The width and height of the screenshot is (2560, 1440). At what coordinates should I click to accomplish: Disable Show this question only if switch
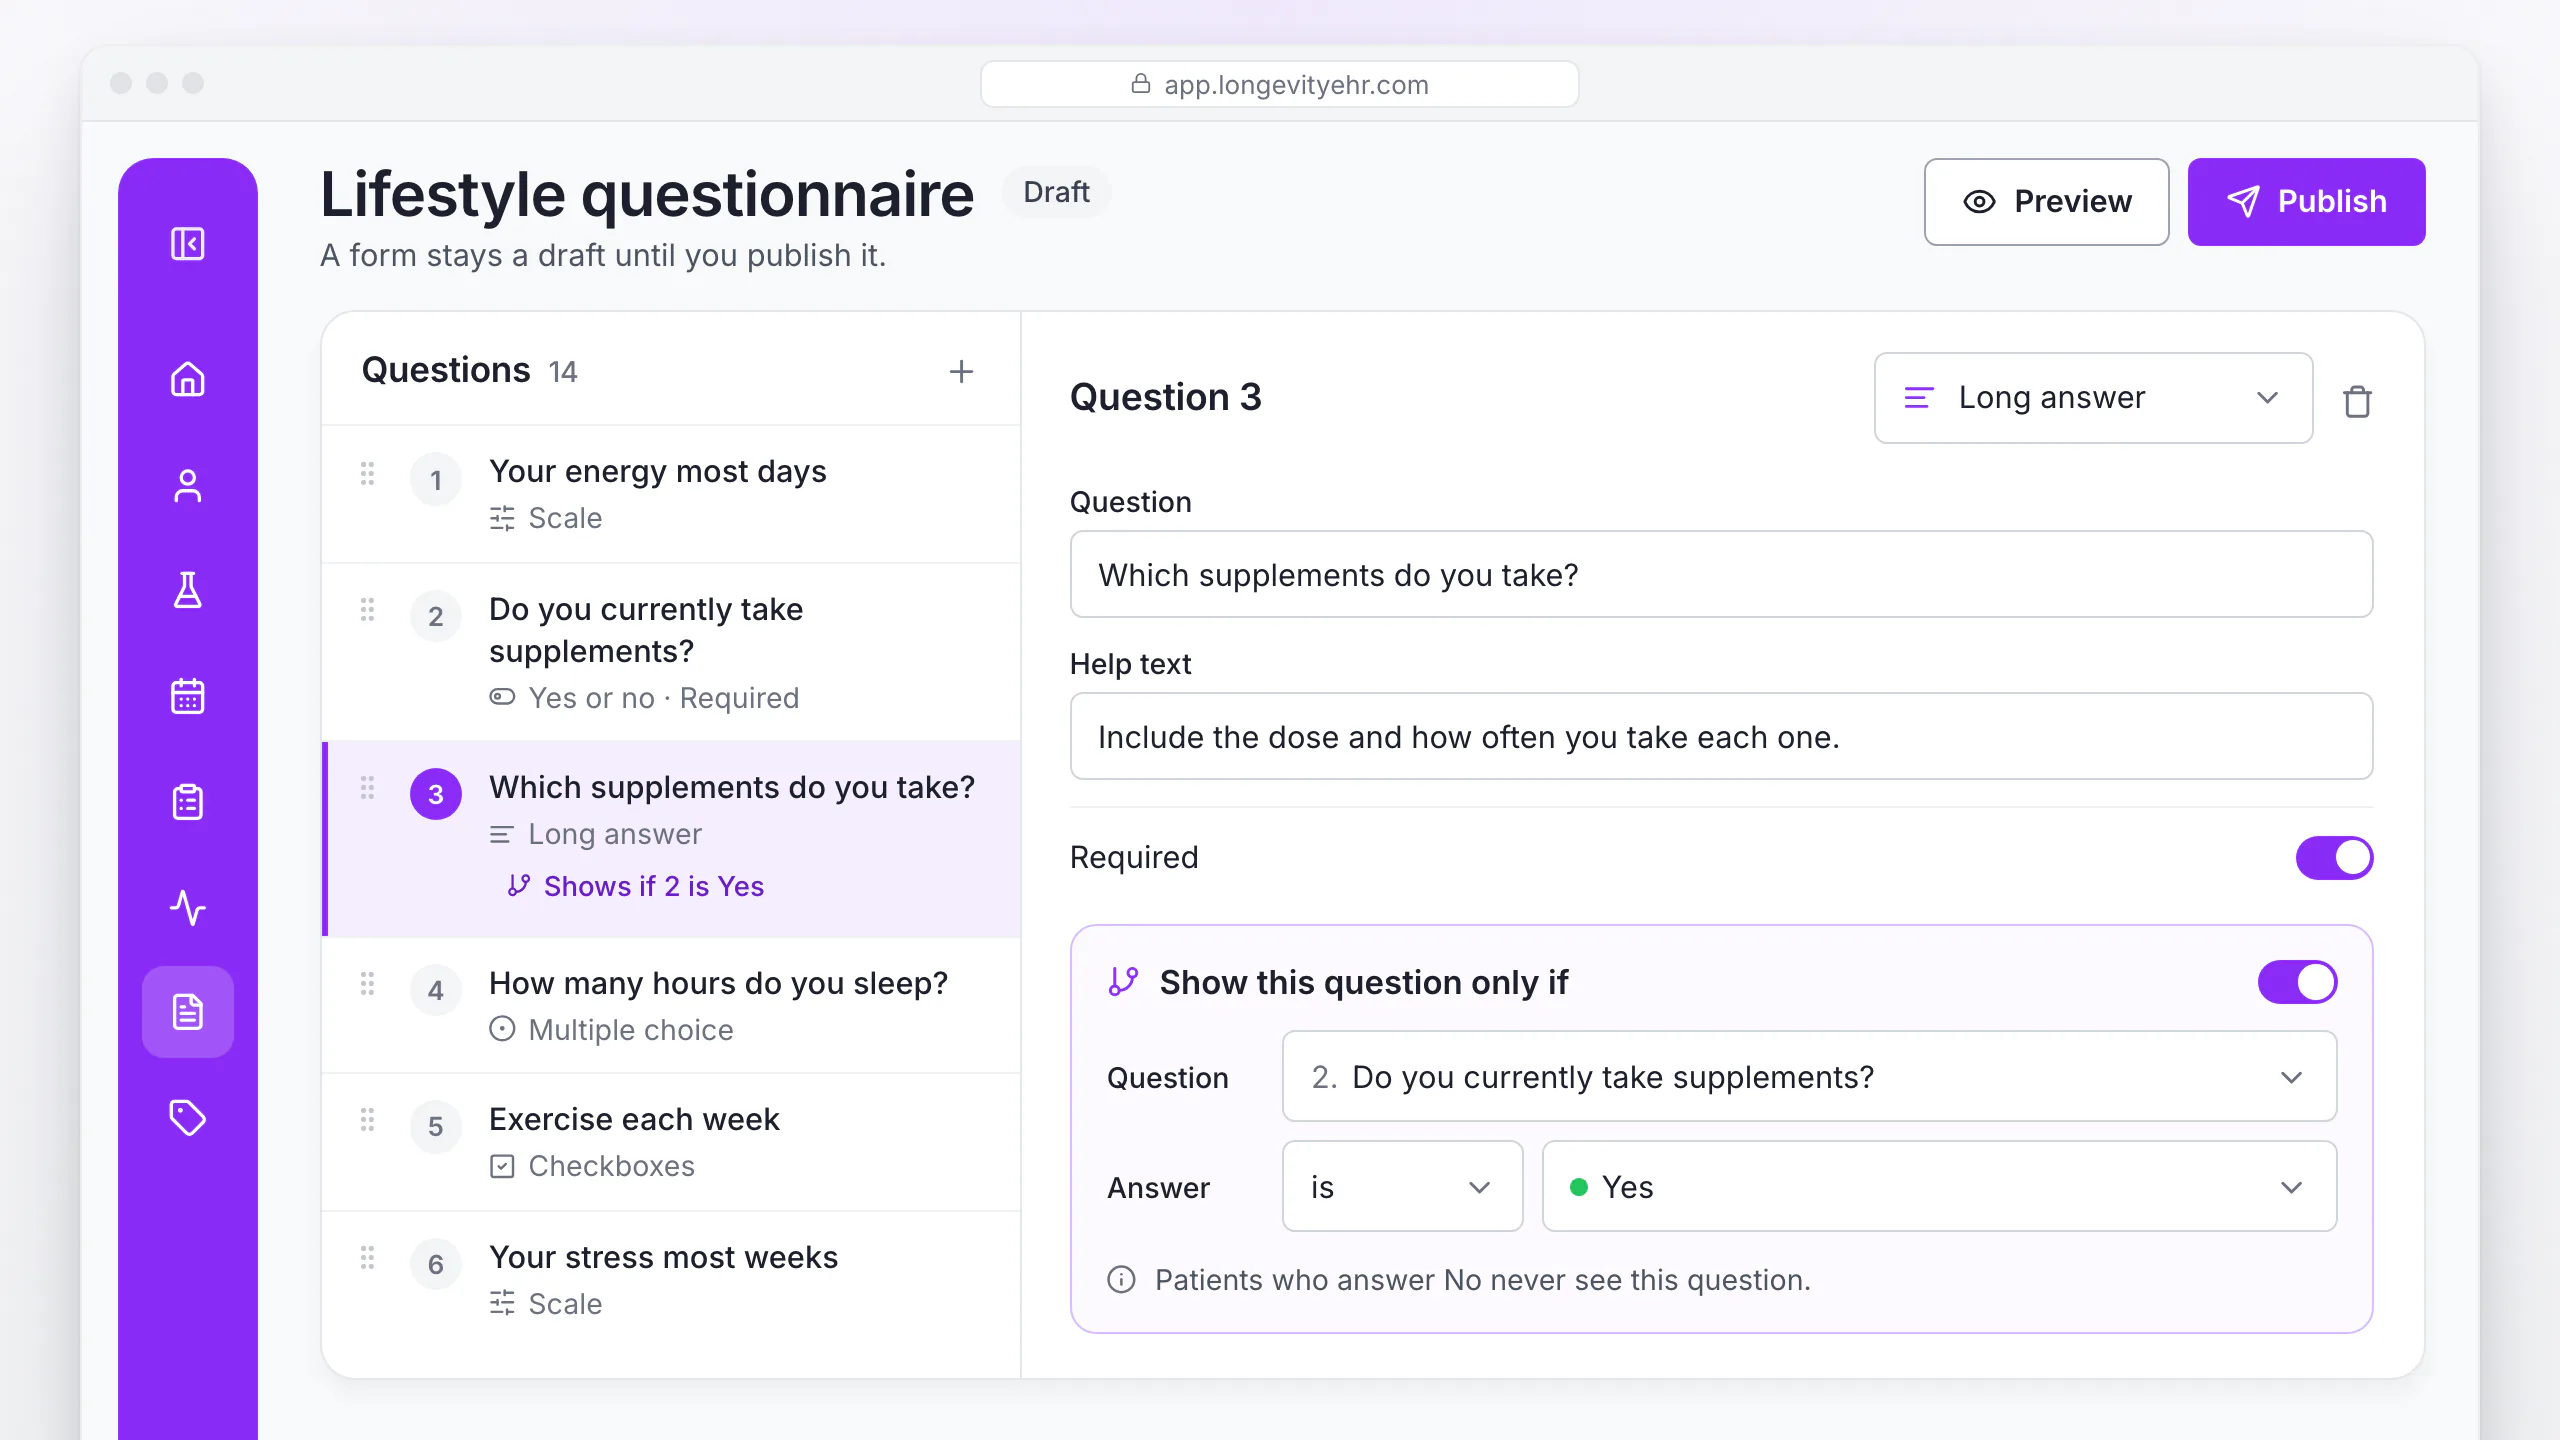coord(2297,982)
